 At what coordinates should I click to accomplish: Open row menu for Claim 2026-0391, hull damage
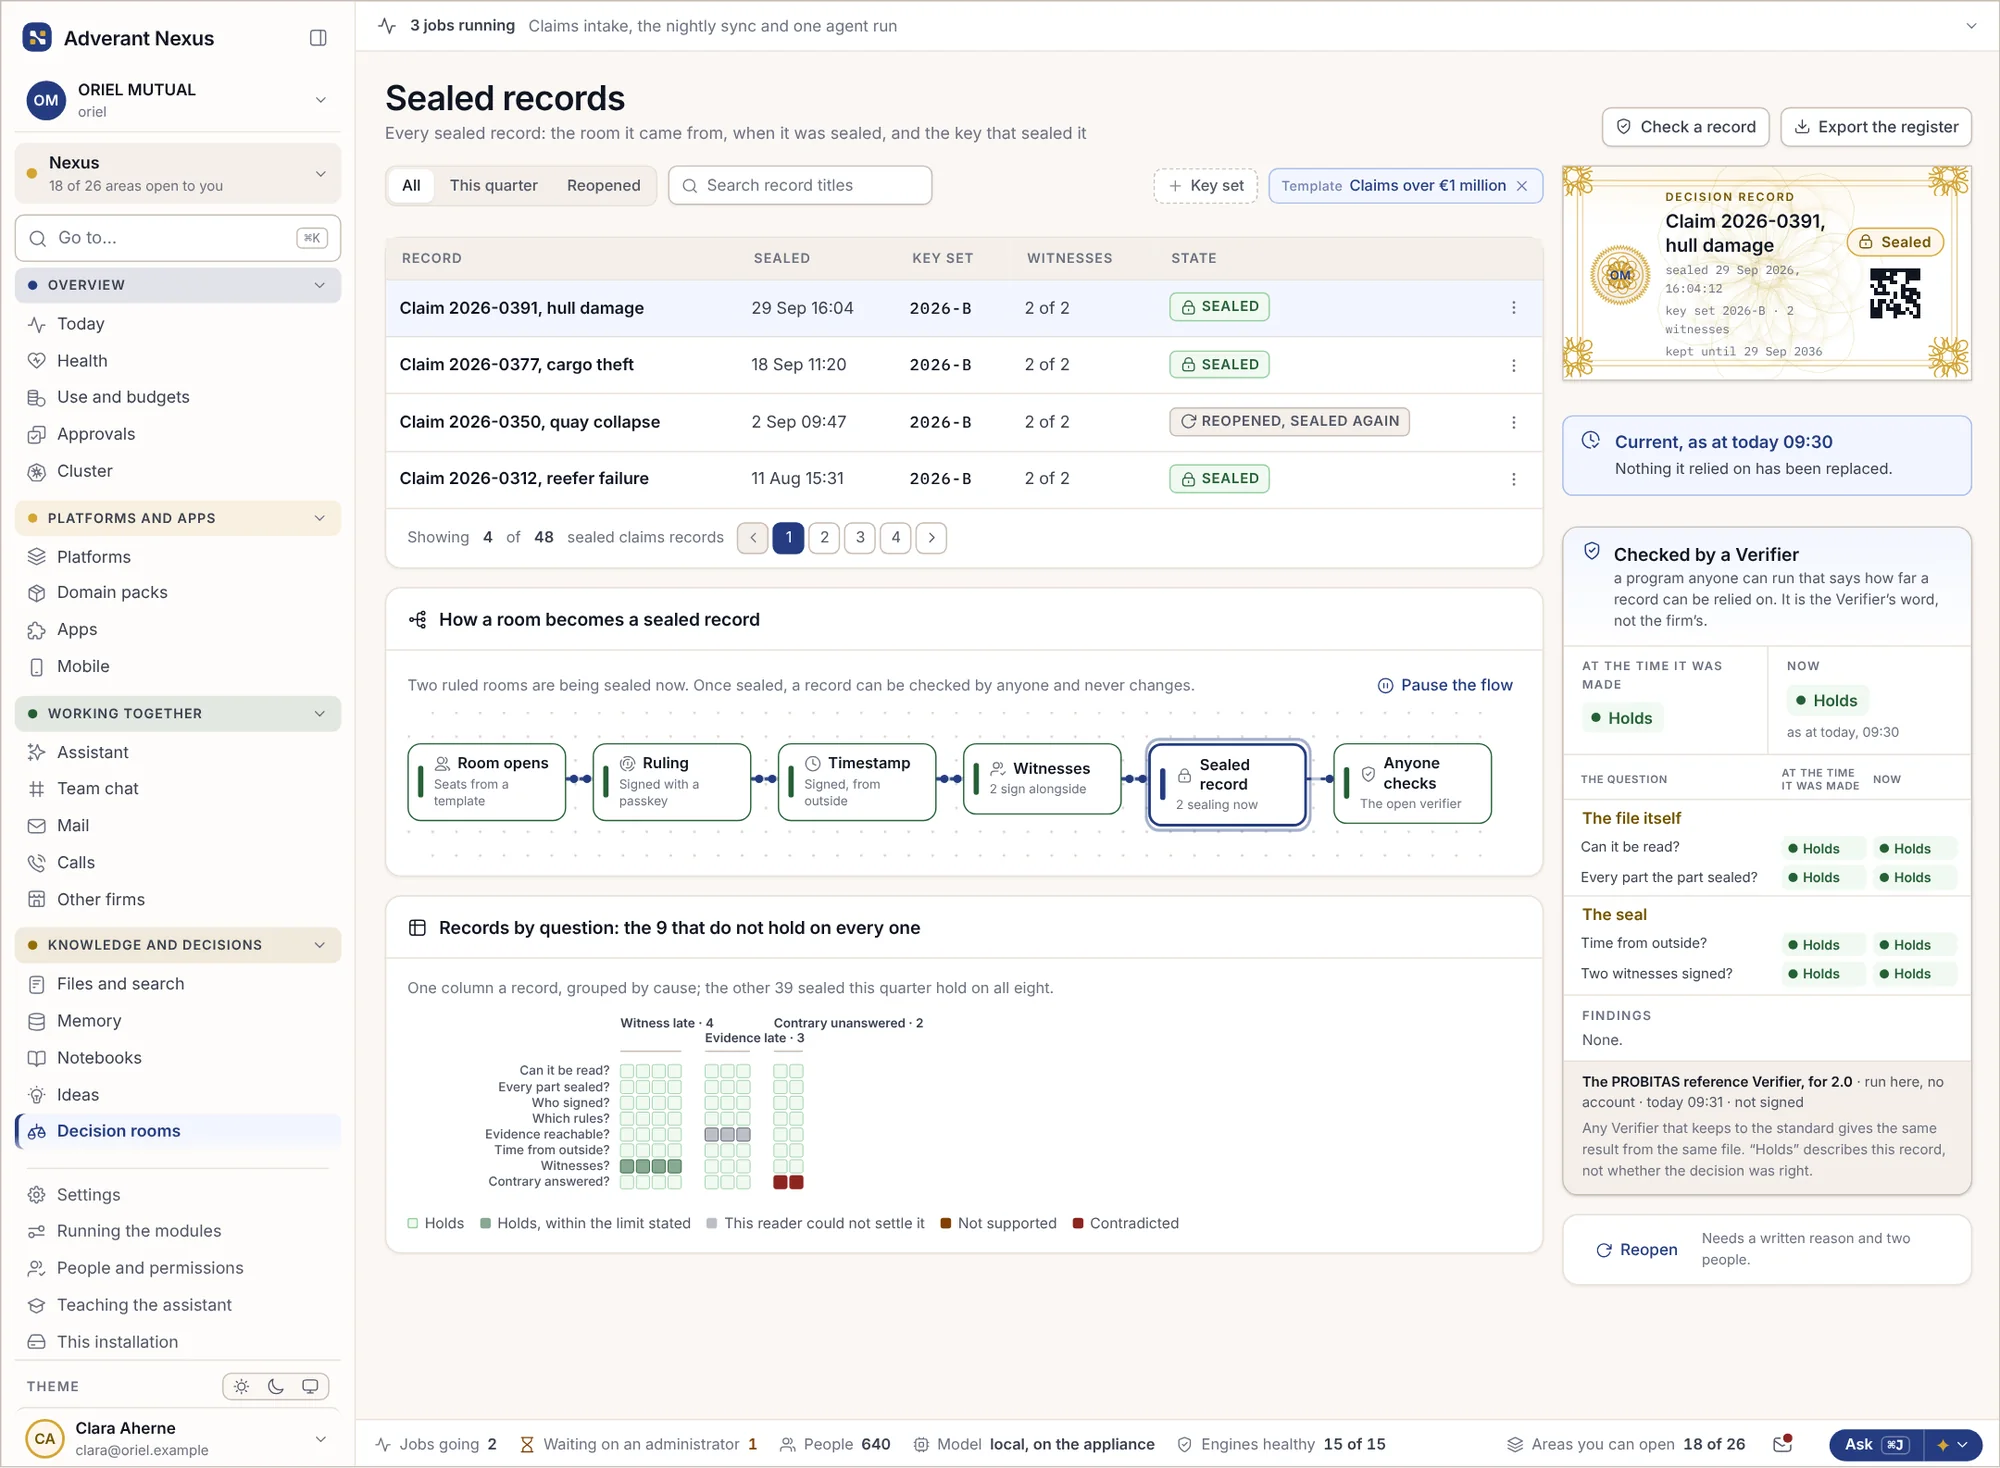tap(1513, 308)
